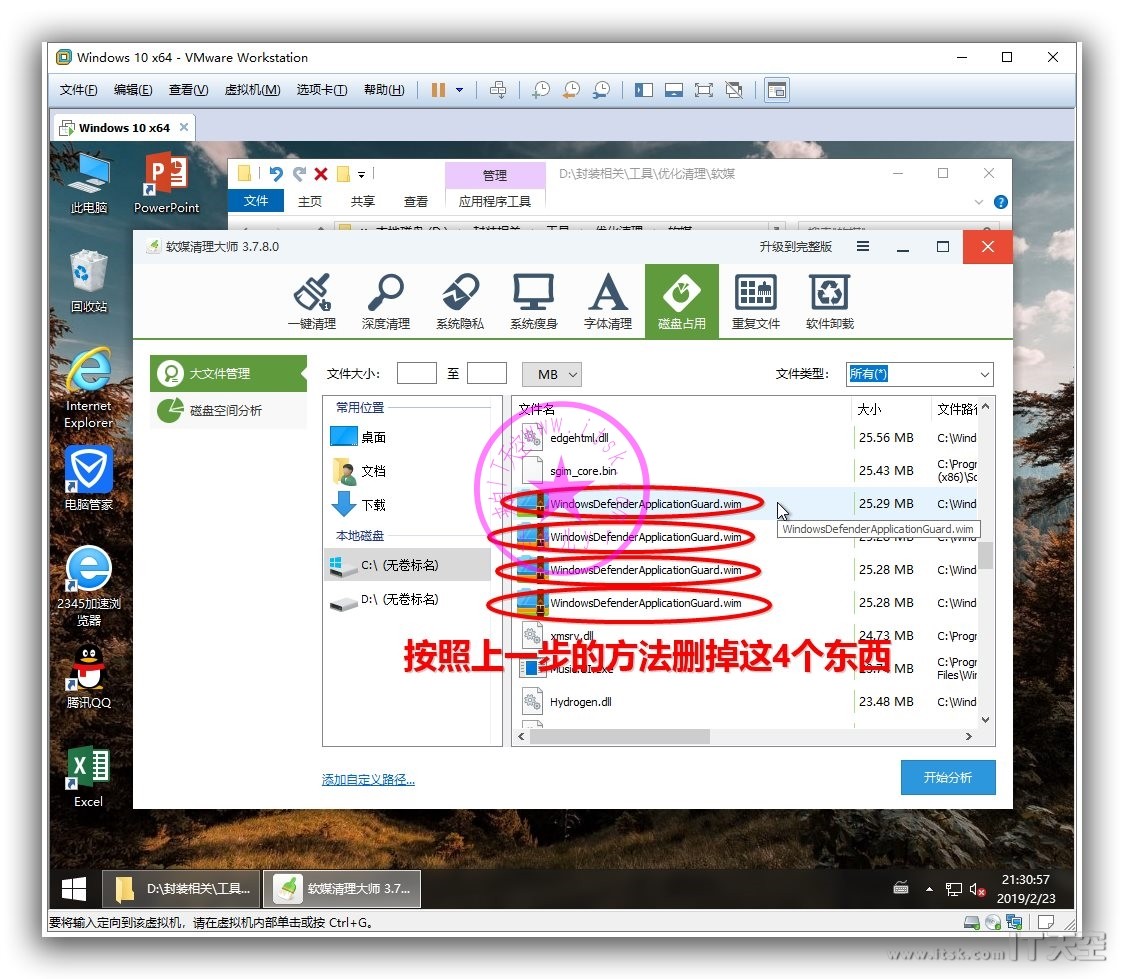Image resolution: width=1124 pixels, height=979 pixels.
Task: Switch to the D:\封装相关 Explorer taskbar button
Action: 181,889
